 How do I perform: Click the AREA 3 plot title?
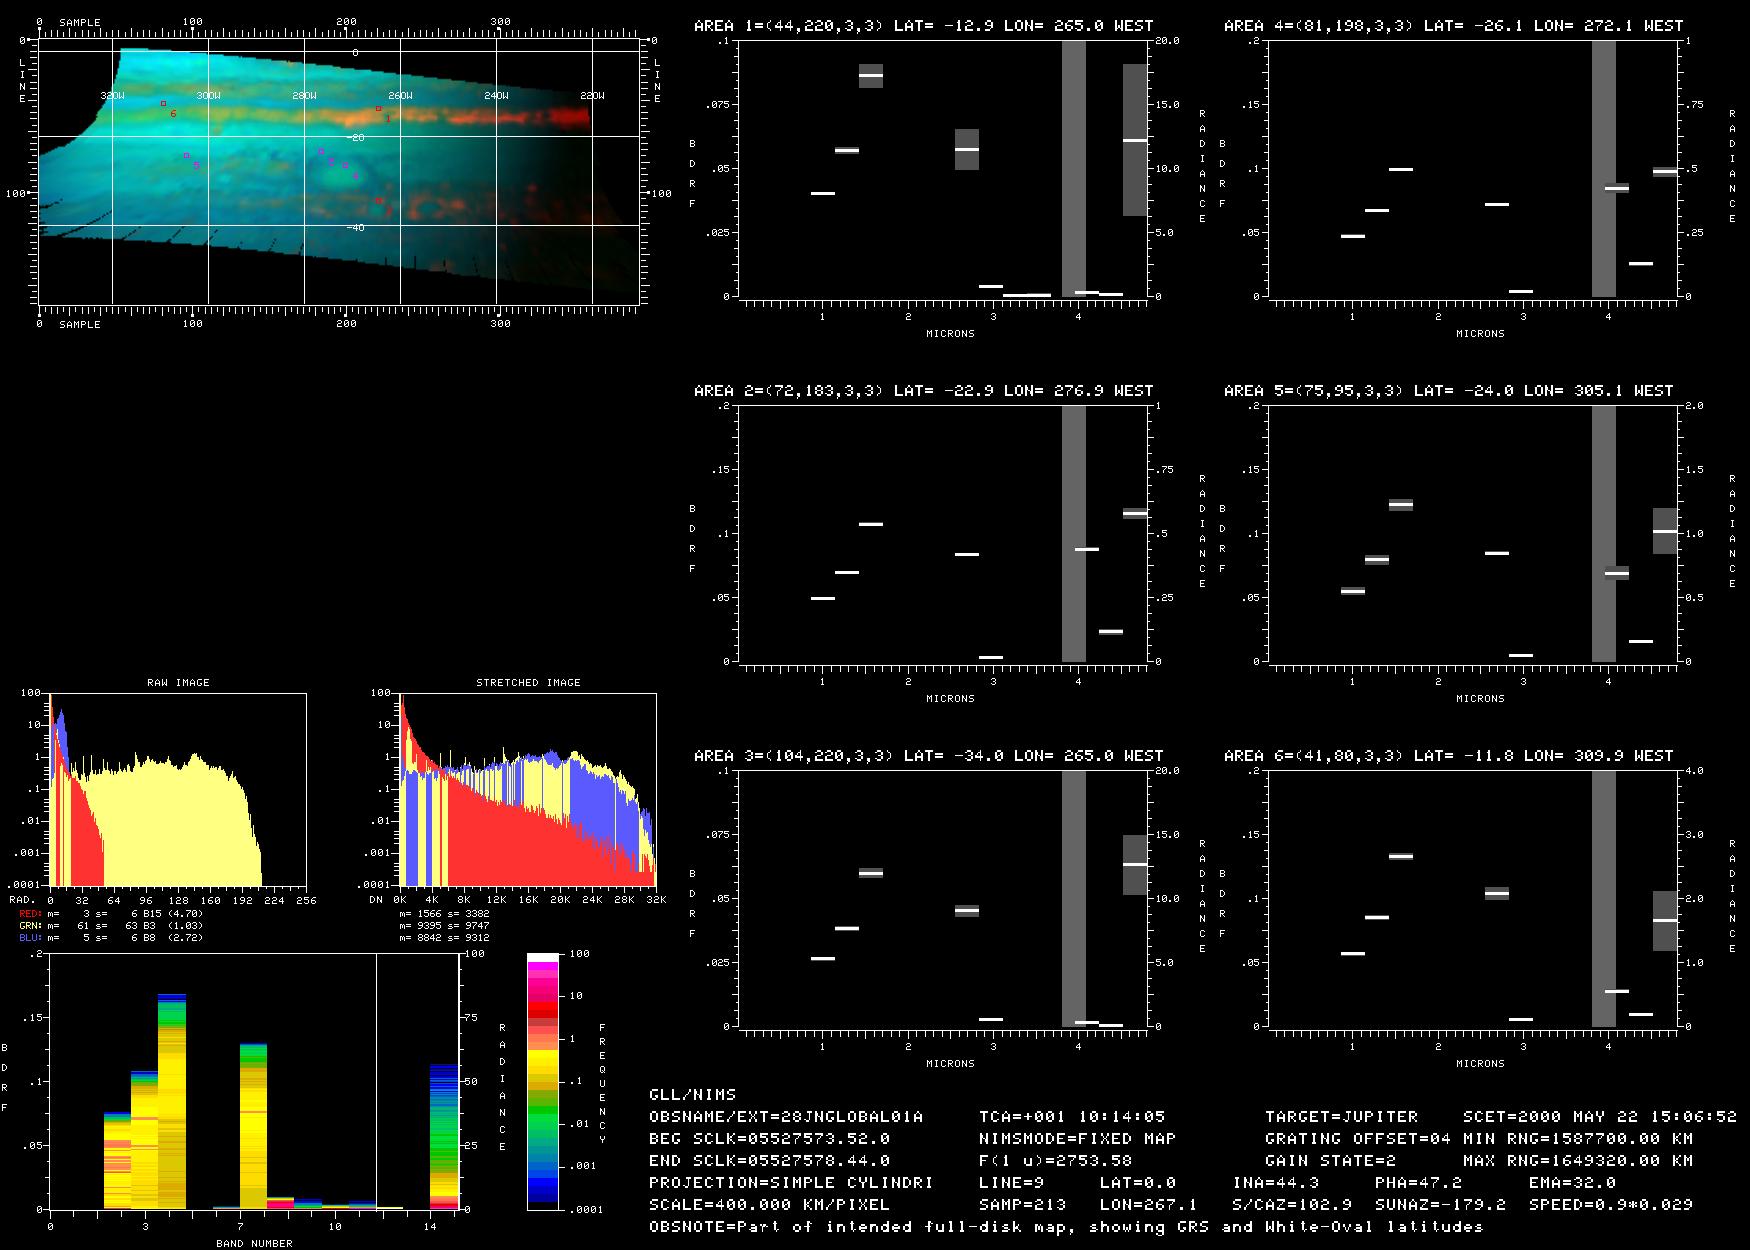click(928, 755)
